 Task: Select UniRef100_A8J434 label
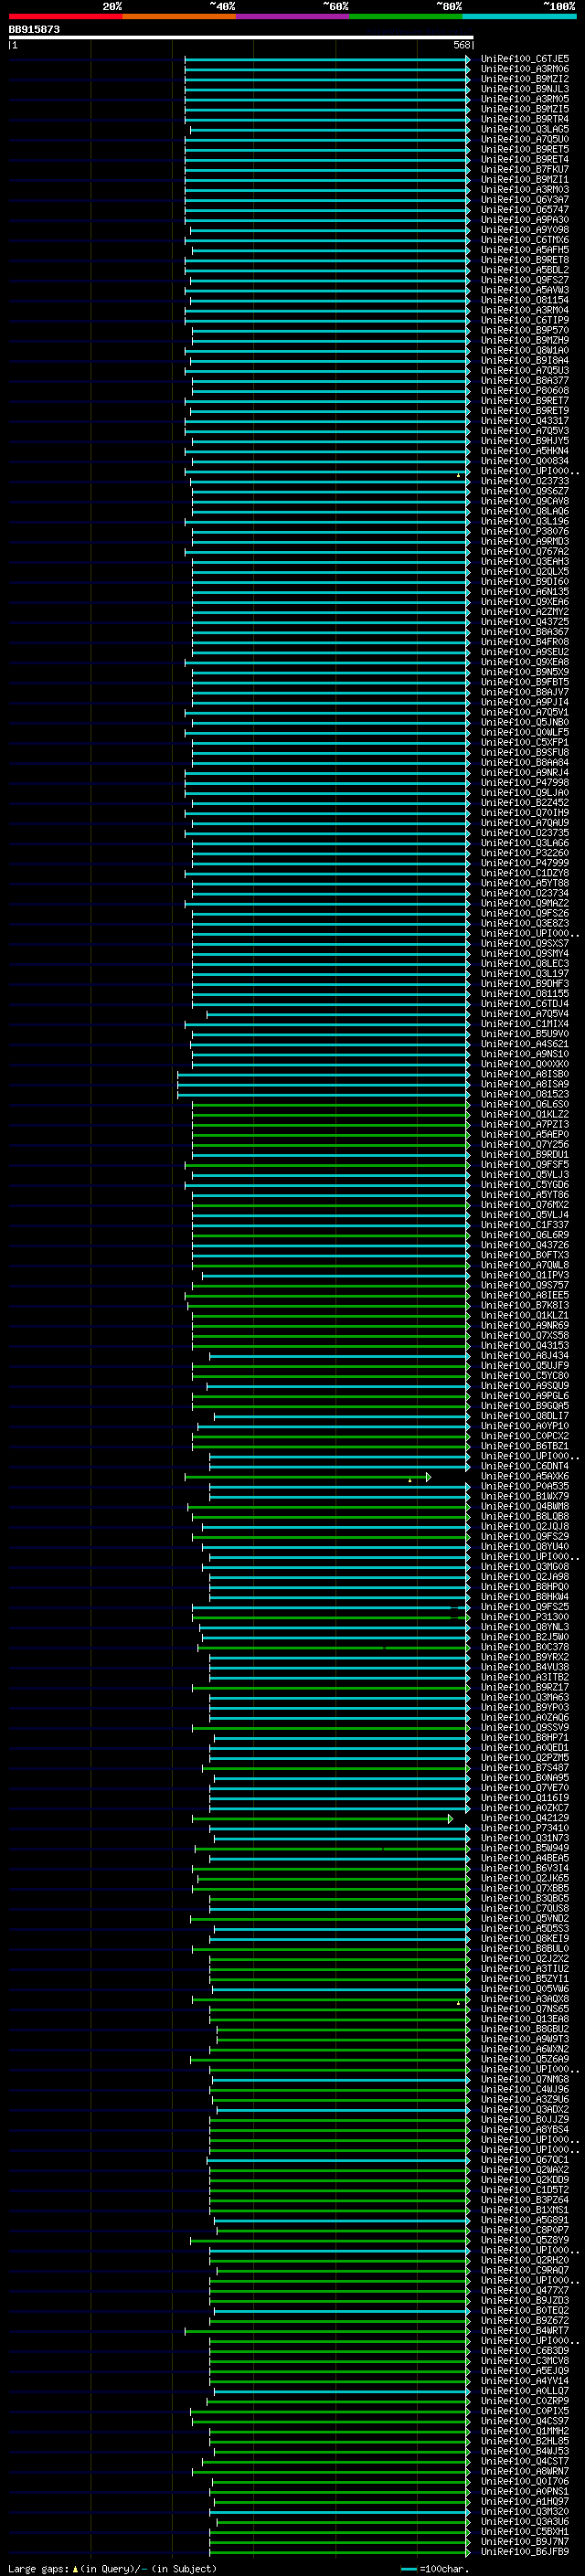point(525,1356)
